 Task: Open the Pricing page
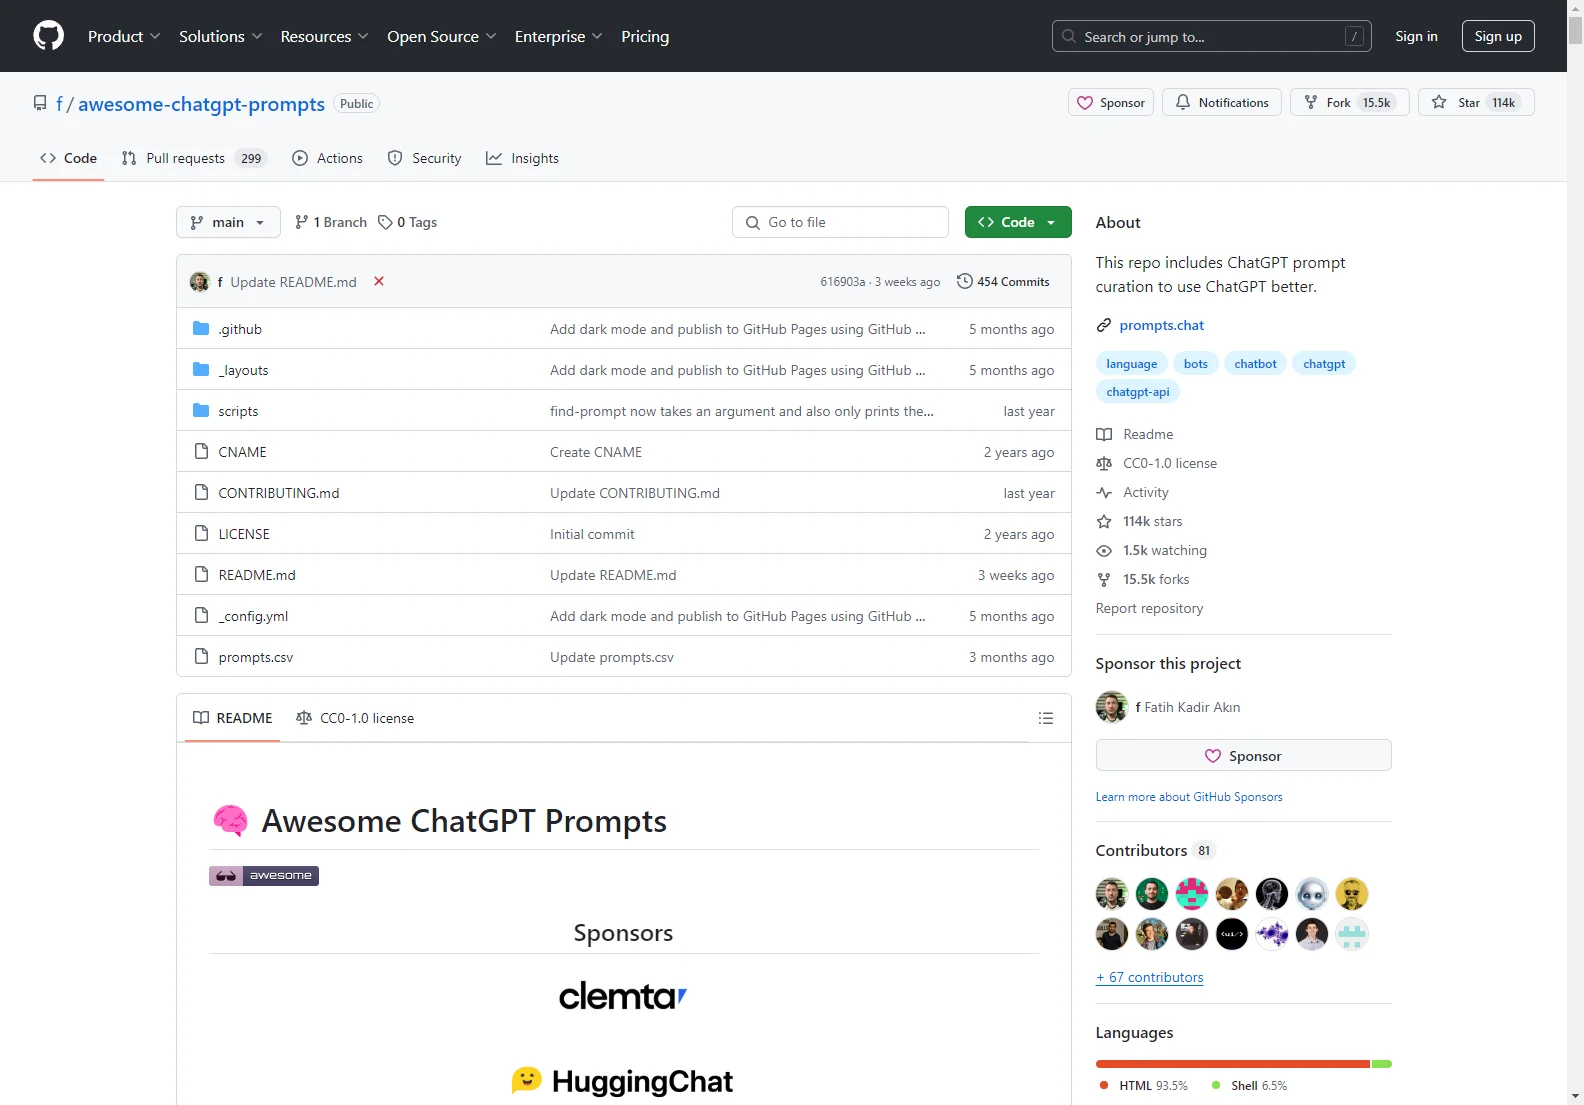(645, 36)
